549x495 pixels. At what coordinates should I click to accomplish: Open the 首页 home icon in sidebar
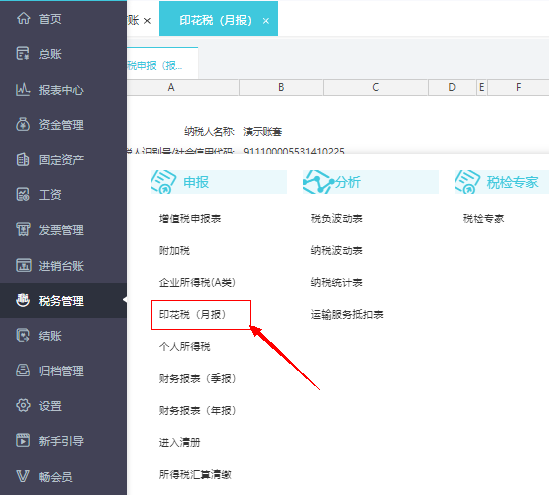click(23, 18)
